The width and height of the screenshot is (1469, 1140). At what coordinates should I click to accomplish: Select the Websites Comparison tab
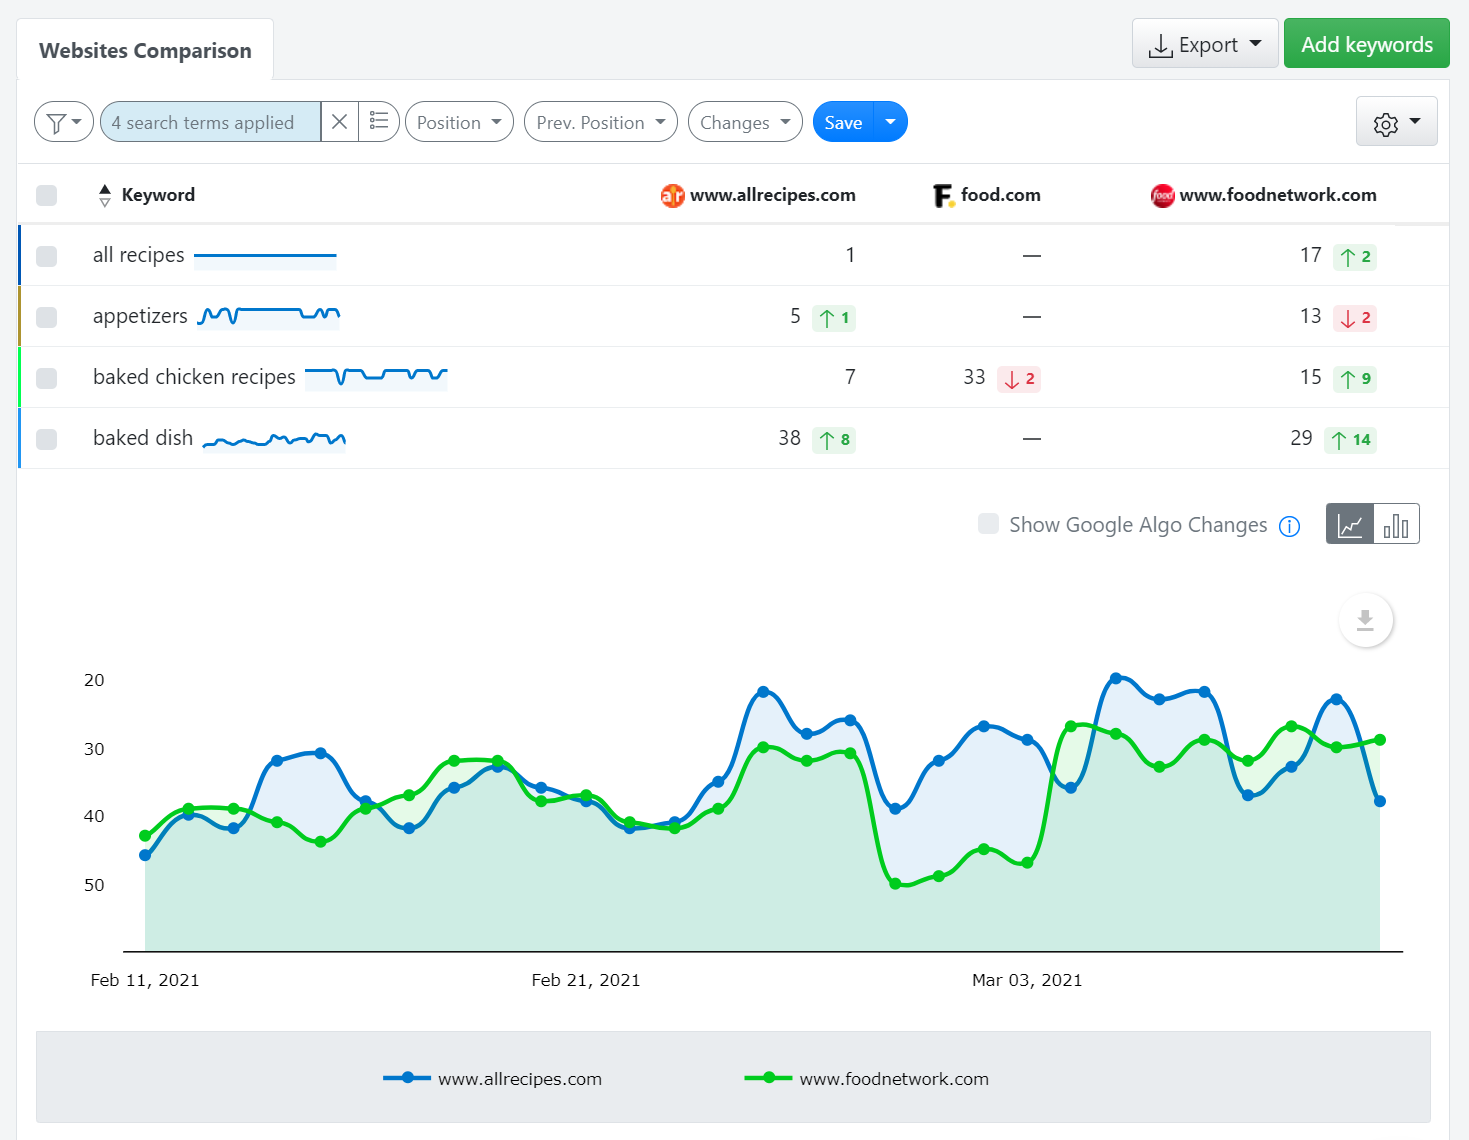(x=145, y=50)
